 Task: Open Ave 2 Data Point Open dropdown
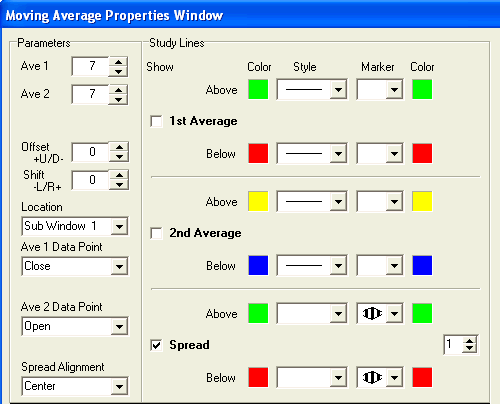pos(119,327)
